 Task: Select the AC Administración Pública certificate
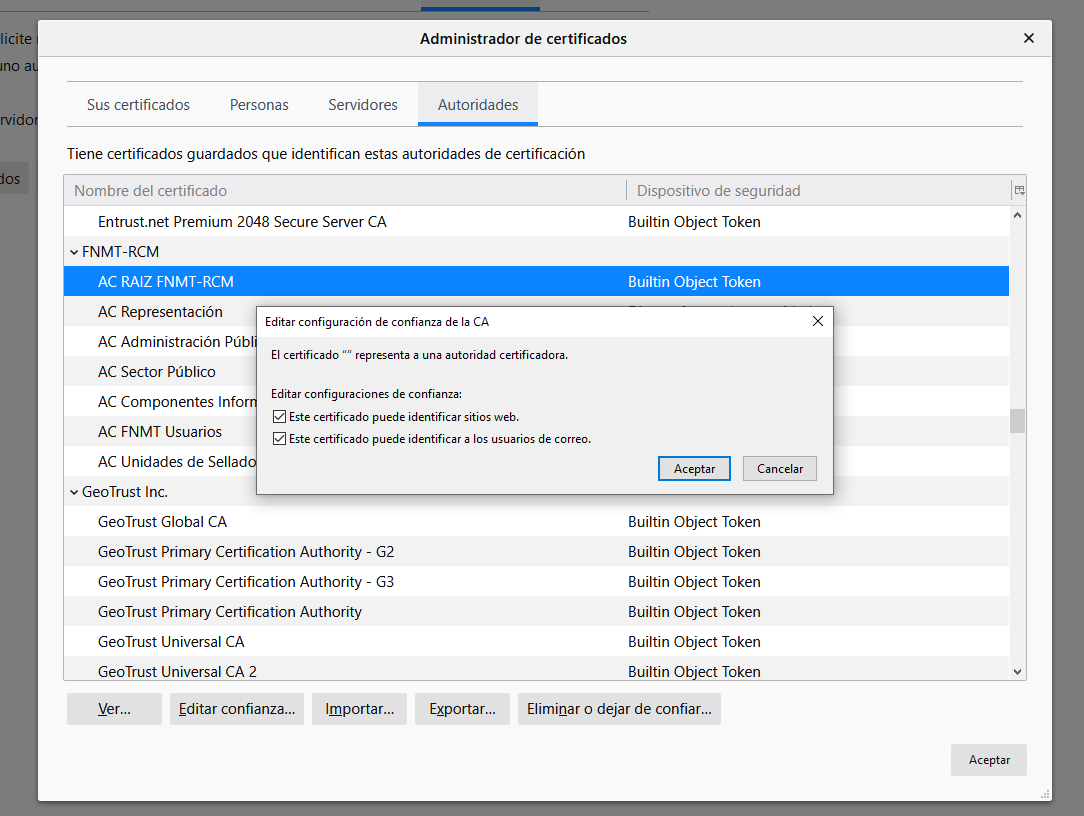(177, 342)
